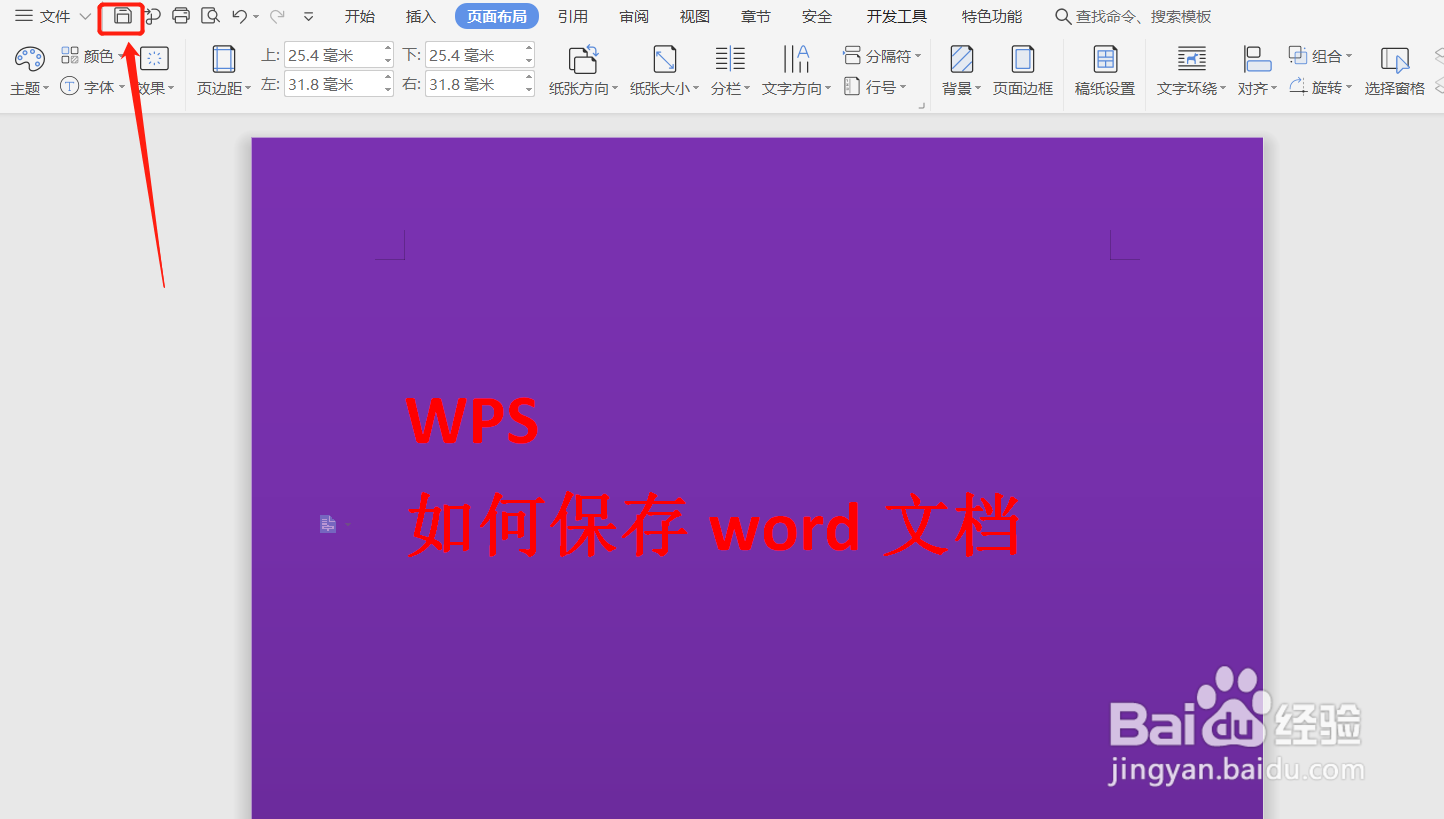Image resolution: width=1444 pixels, height=819 pixels.
Task: Click the Undo arrow icon
Action: (x=239, y=16)
